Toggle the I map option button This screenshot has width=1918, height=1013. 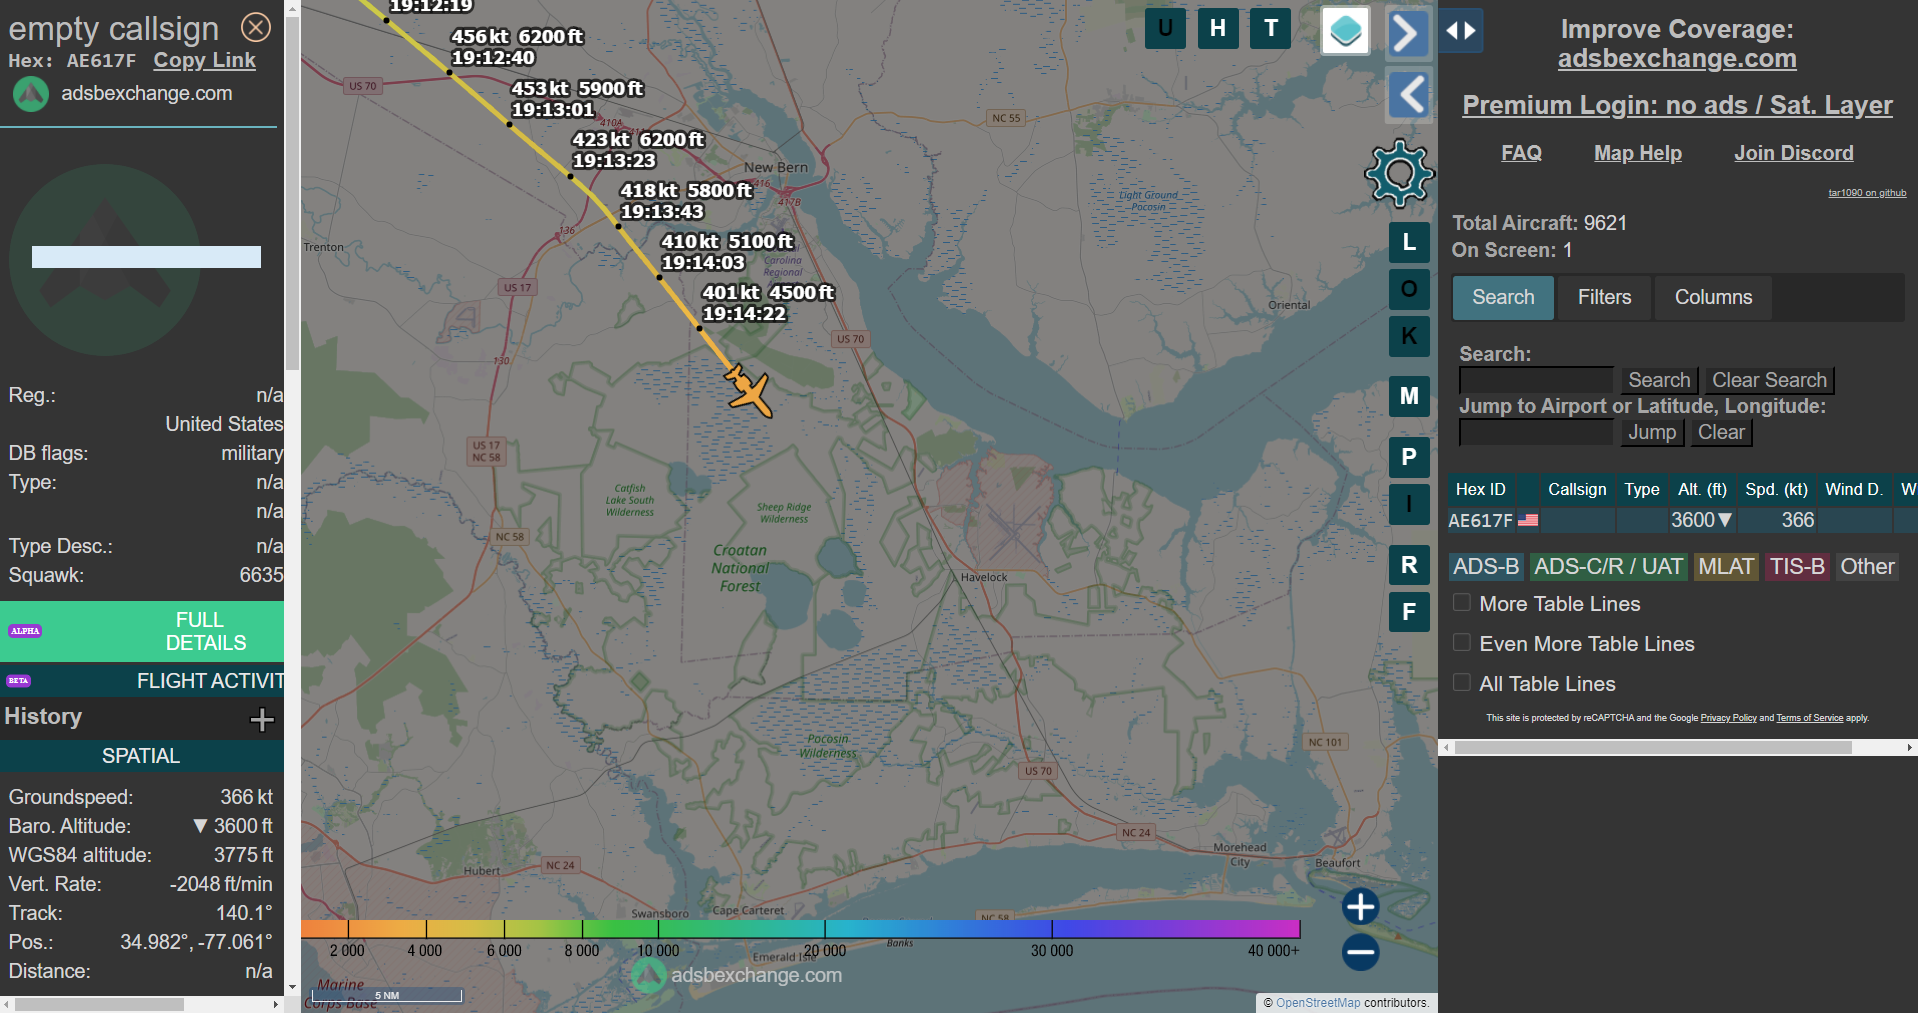coord(1409,504)
